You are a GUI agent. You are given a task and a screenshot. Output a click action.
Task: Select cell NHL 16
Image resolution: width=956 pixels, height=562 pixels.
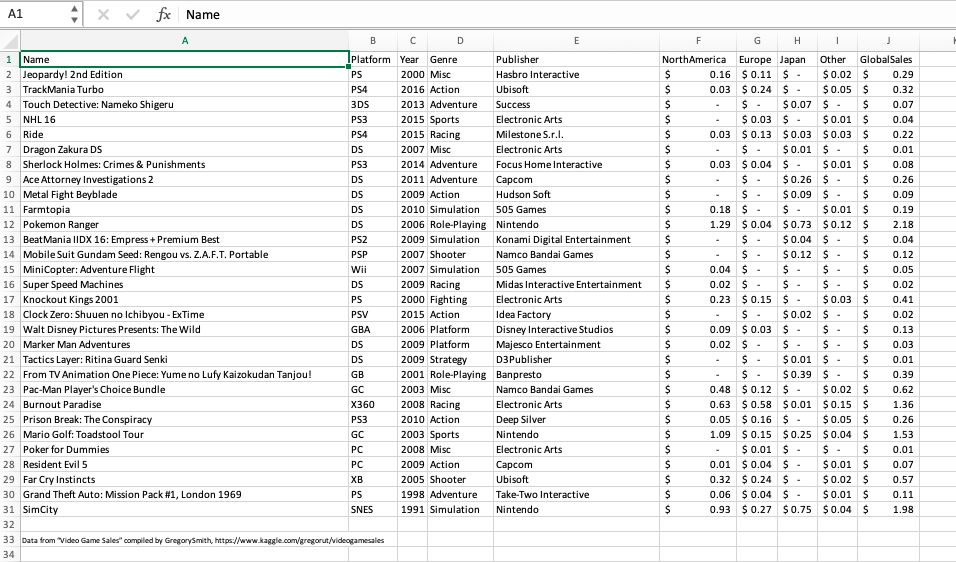coord(185,119)
